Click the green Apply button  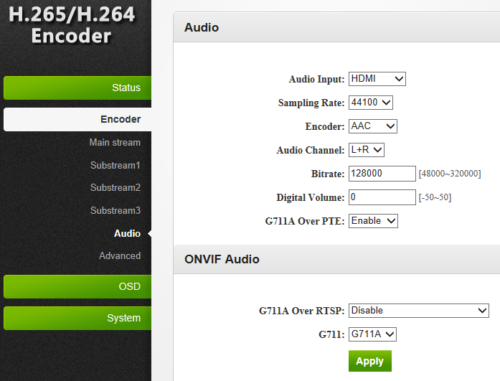(370, 361)
